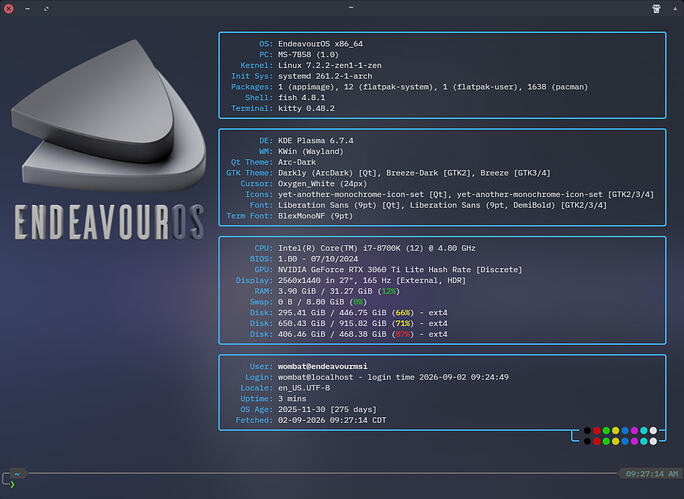
Task: Click the Packages line with 1638 (pacman)
Action: click(433, 87)
